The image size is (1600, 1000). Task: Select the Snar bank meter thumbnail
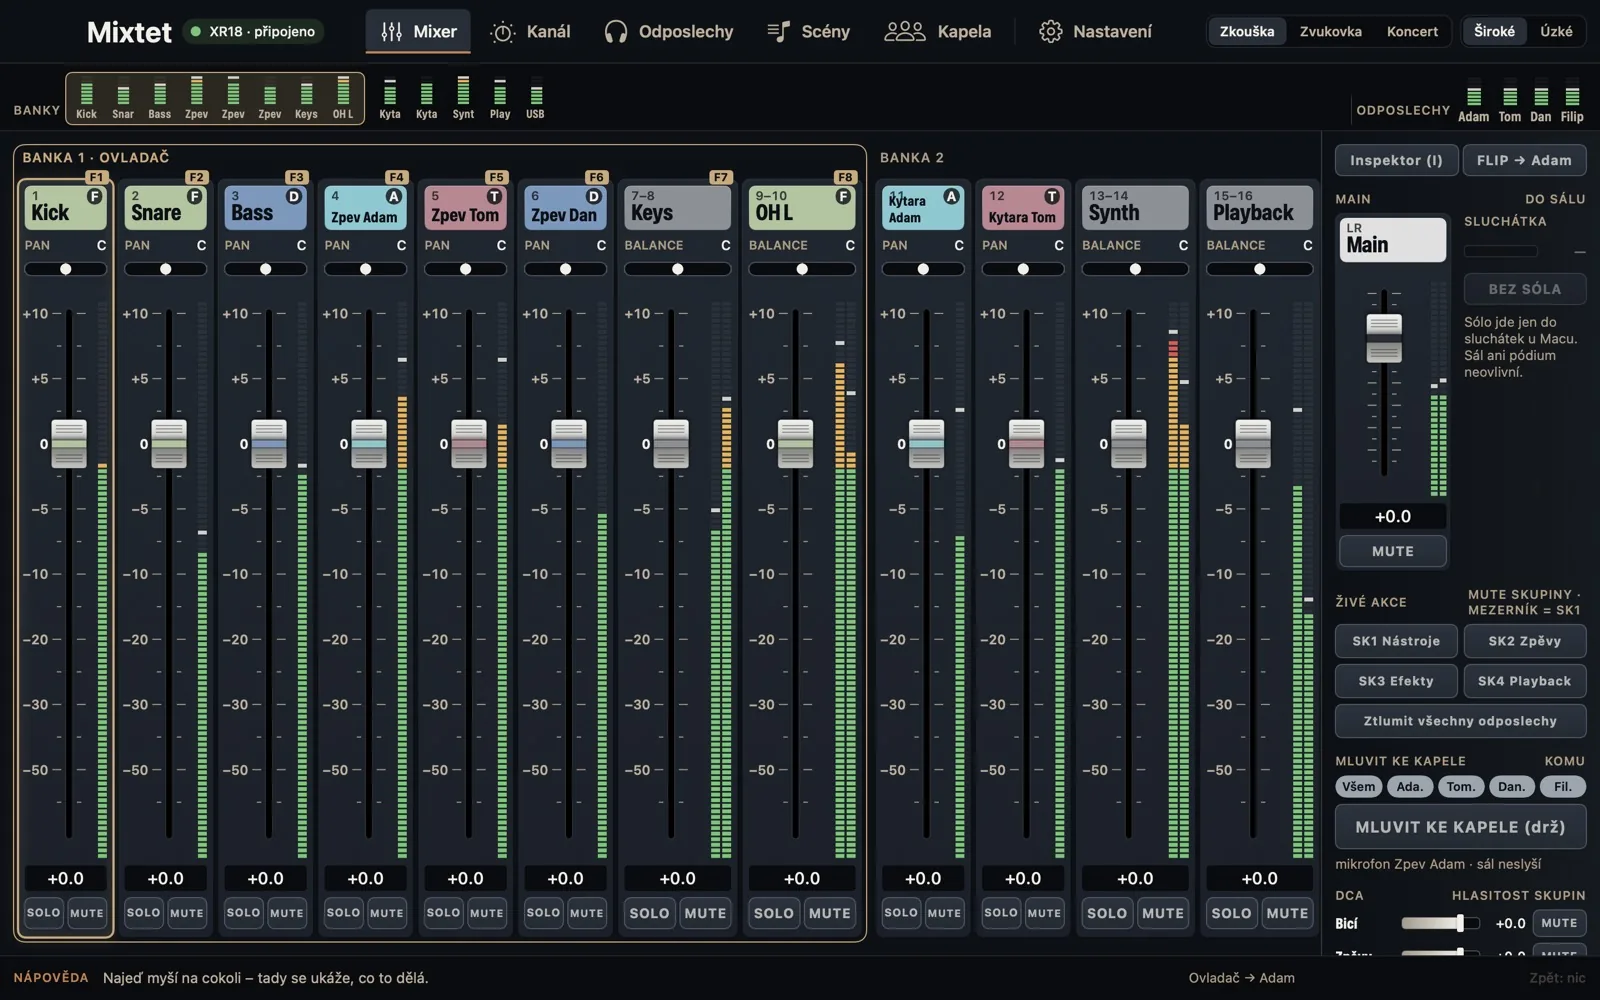[123, 98]
